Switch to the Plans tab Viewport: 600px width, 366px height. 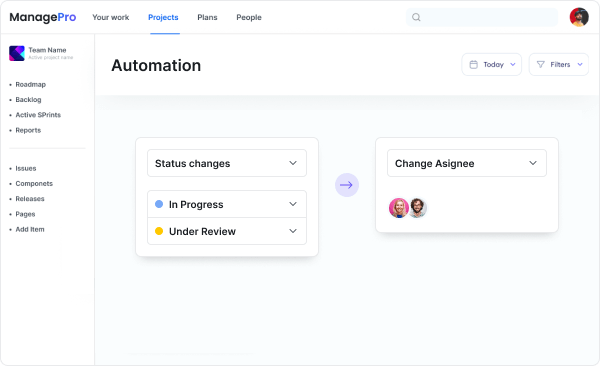point(207,17)
